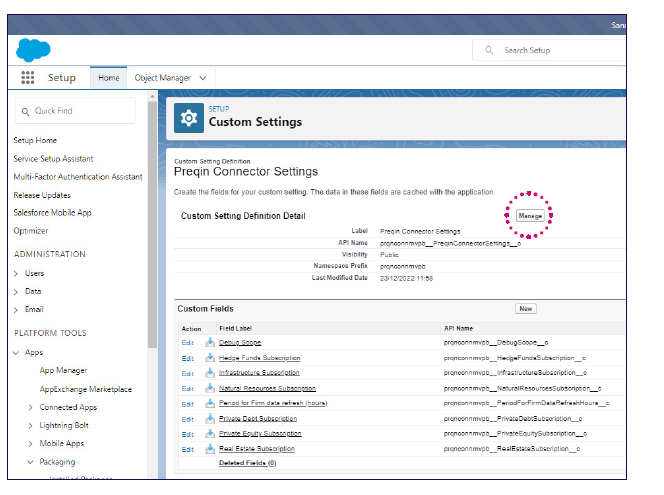Click download icon for Infrastructure Subscription

point(210,373)
